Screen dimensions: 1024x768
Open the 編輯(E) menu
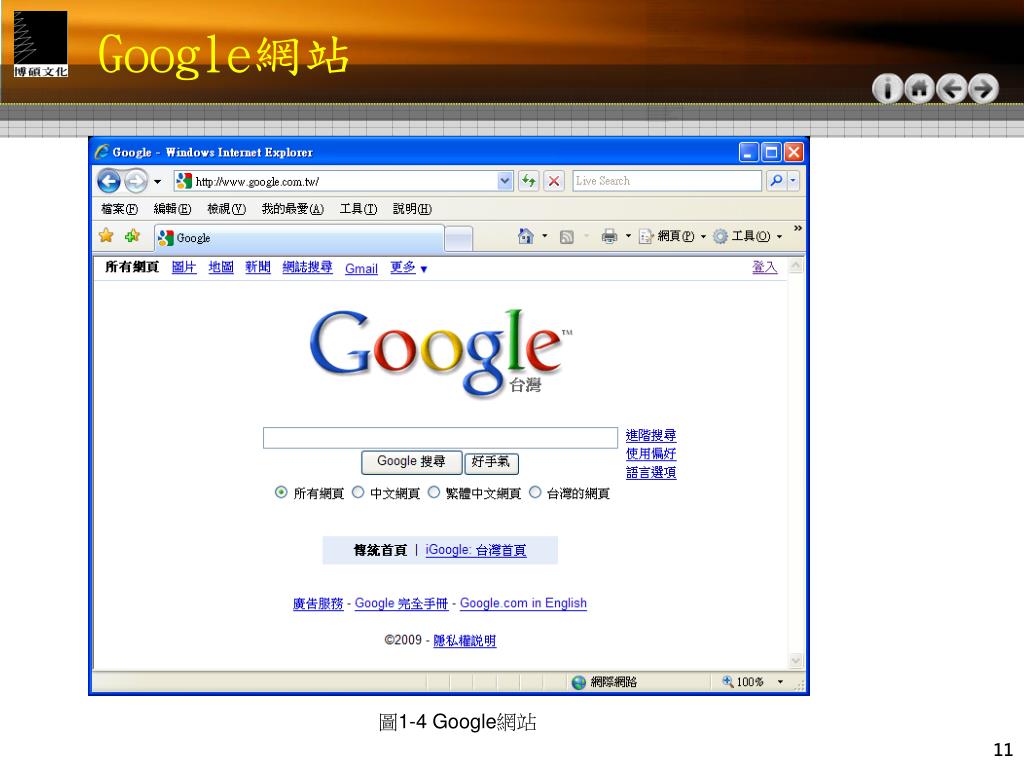172,209
